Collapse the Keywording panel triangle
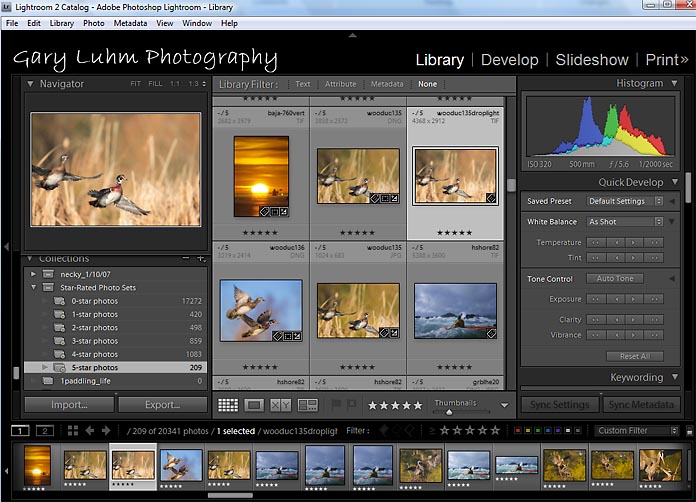 click(675, 377)
